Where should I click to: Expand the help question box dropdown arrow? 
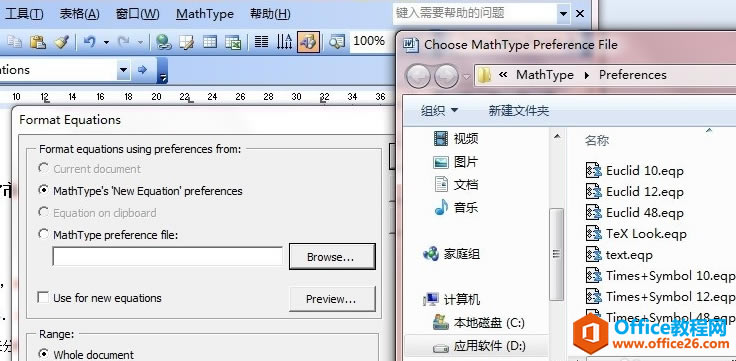[x=563, y=14]
